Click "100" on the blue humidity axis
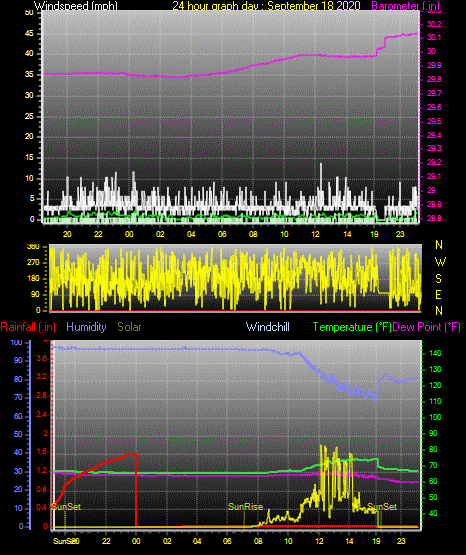The image size is (466, 555). 16,342
